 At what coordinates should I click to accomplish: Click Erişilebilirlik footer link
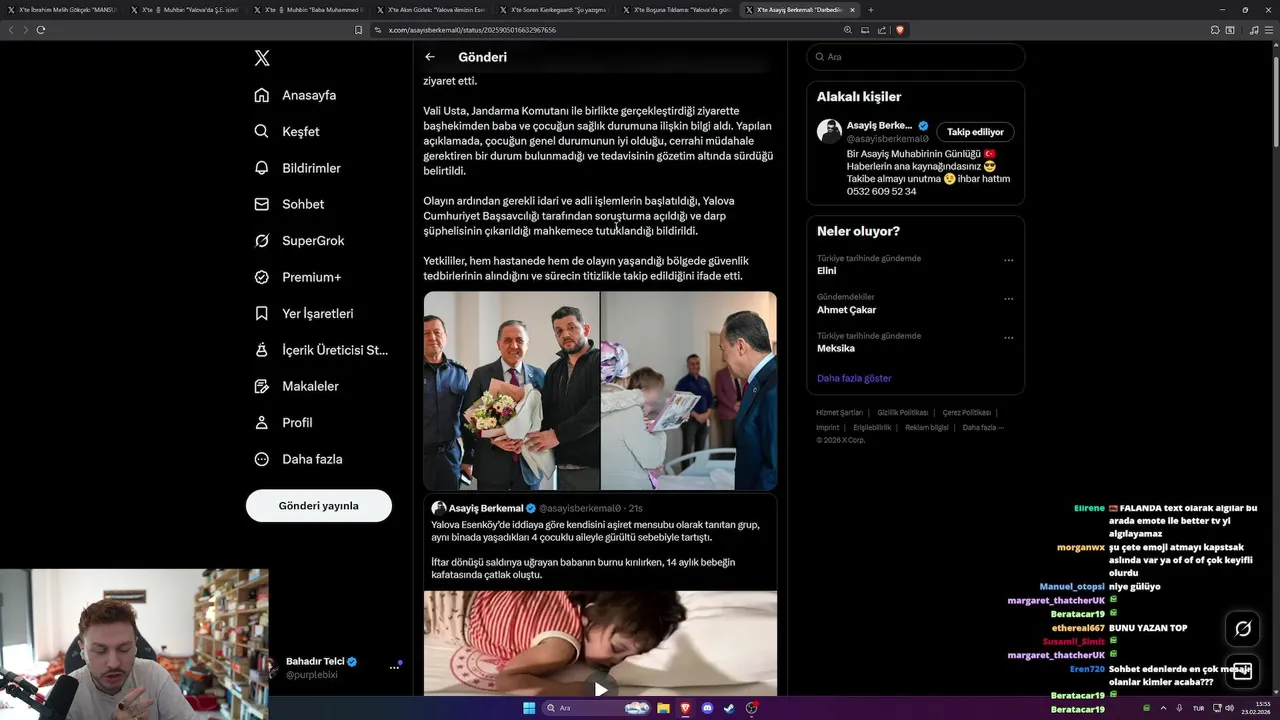872,428
